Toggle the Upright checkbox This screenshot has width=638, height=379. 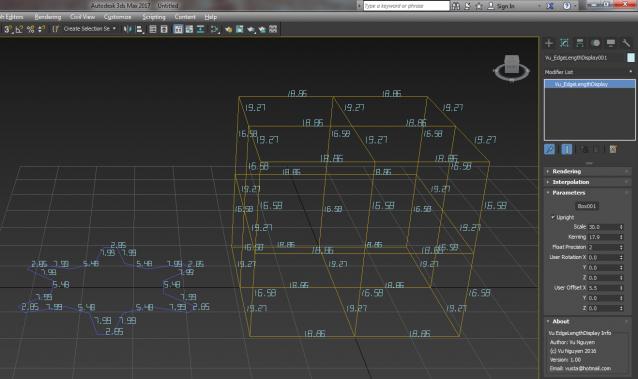click(x=553, y=217)
